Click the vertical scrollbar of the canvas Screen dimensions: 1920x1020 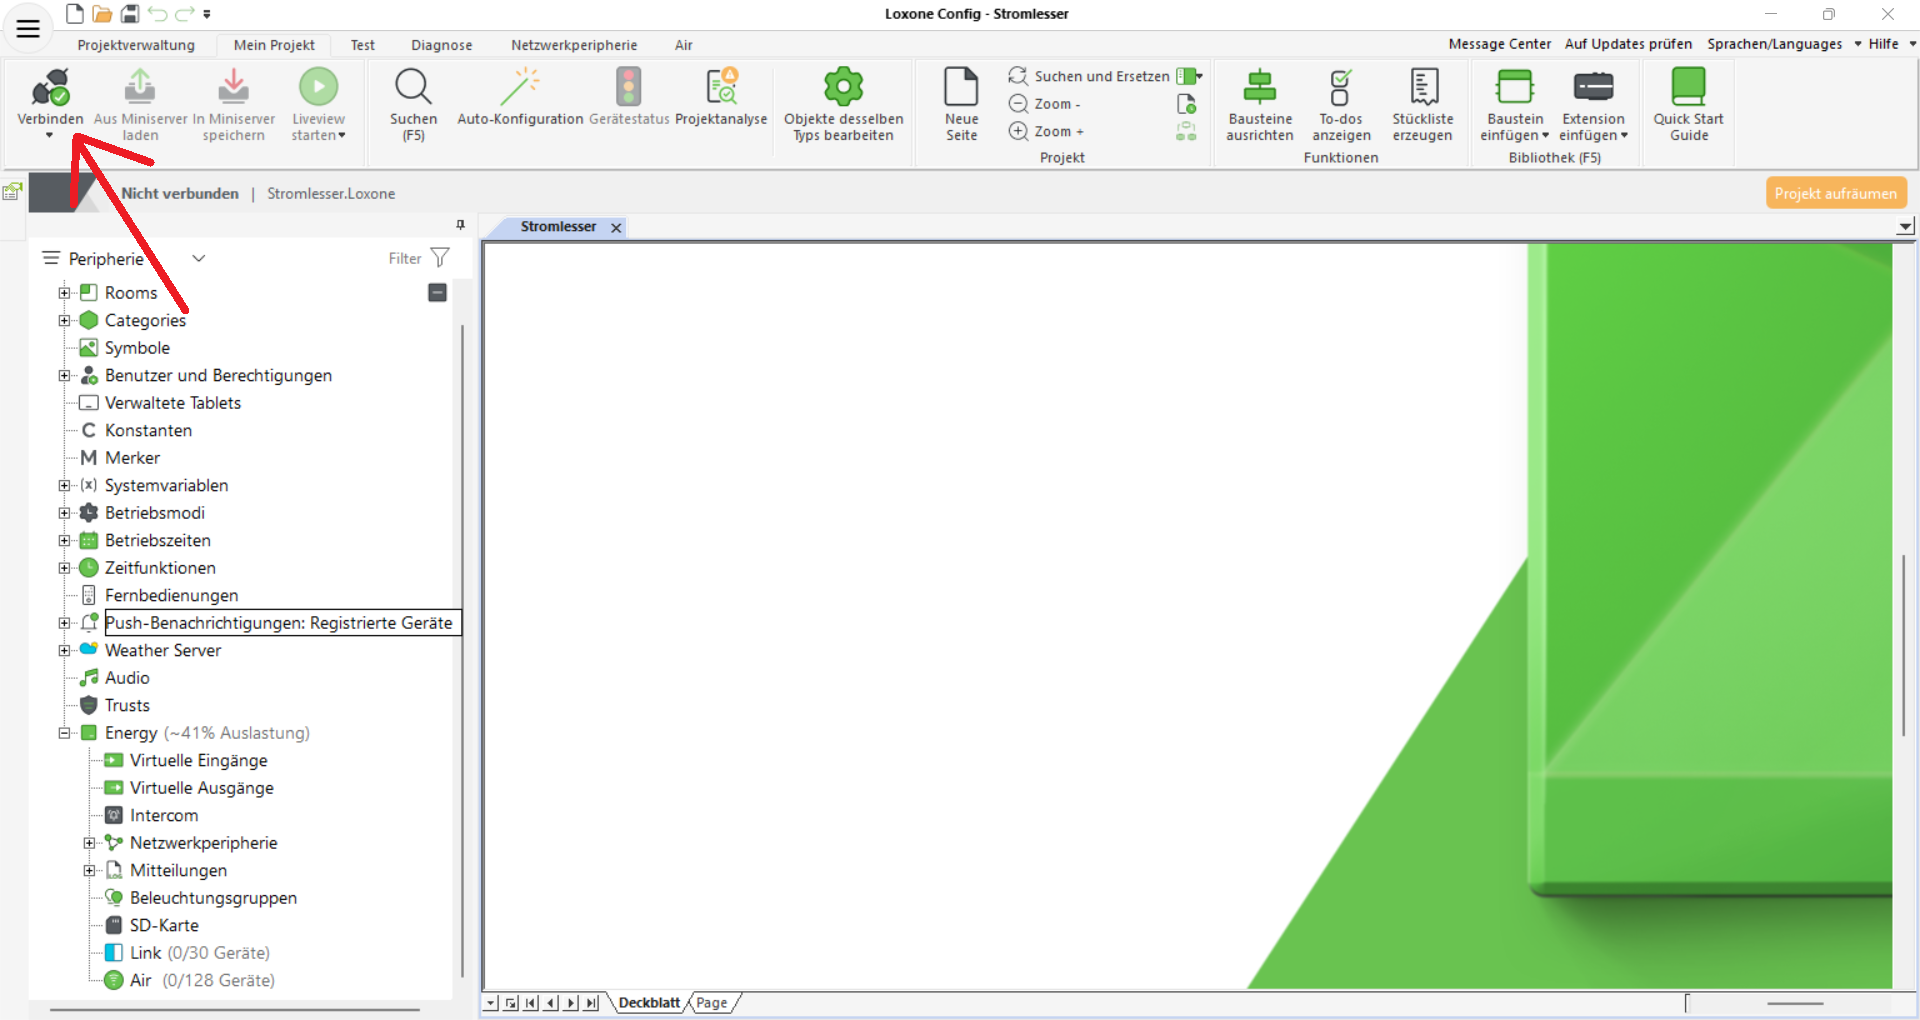(x=1903, y=645)
